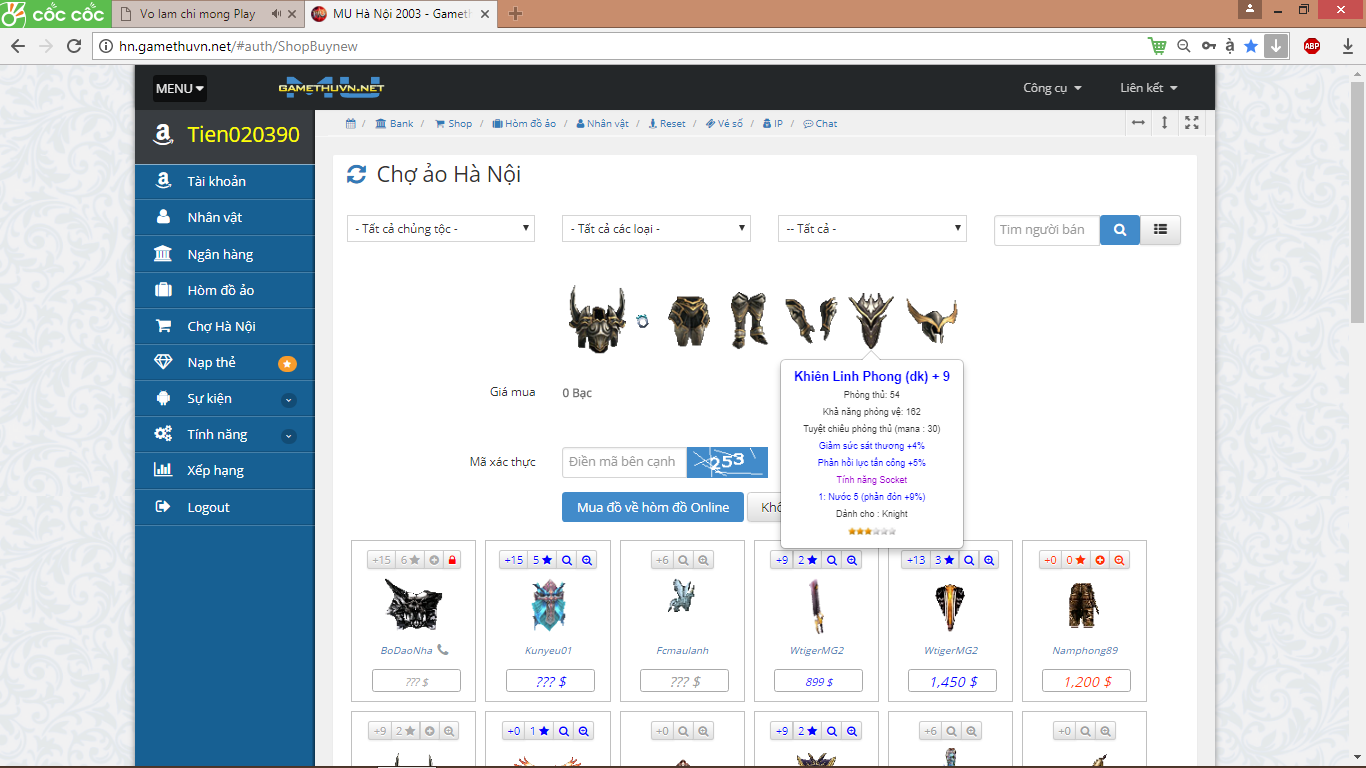The width and height of the screenshot is (1366, 768).
Task: Open a new browser tab
Action: point(515,14)
